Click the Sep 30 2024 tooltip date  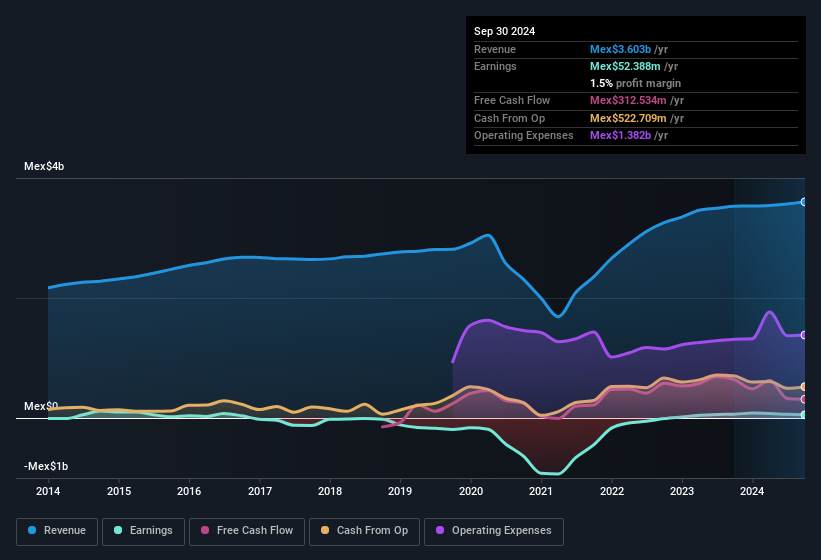pyautogui.click(x=504, y=31)
